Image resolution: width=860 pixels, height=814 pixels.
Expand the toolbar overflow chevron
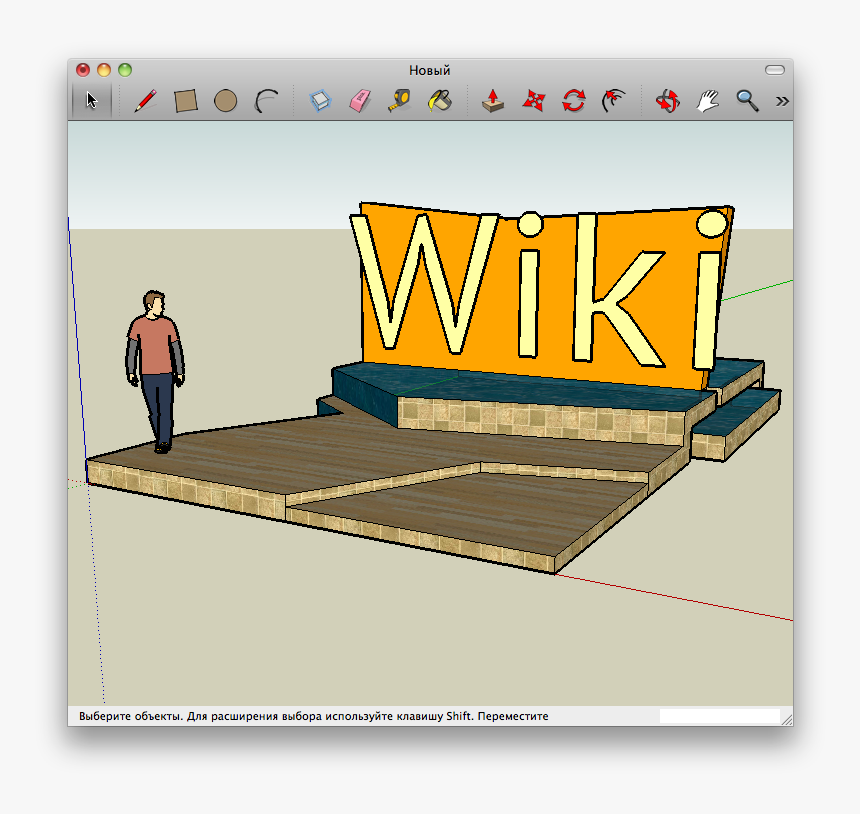[x=782, y=100]
